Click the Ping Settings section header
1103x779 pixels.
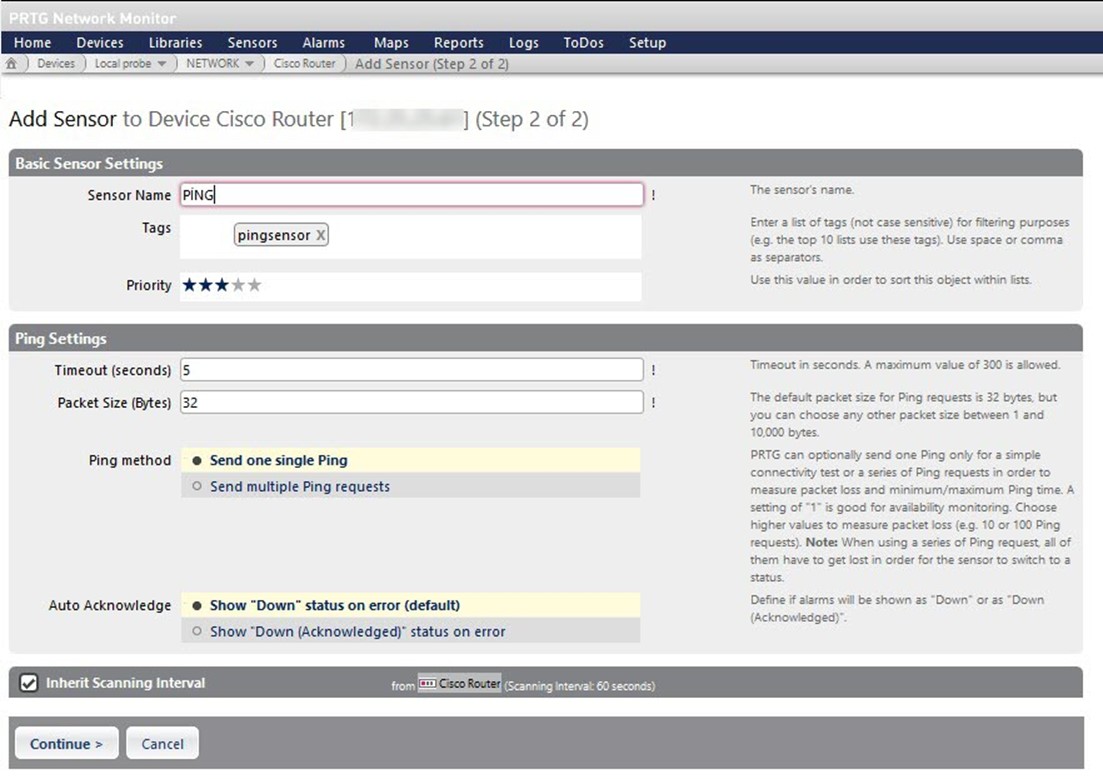click(x=545, y=338)
